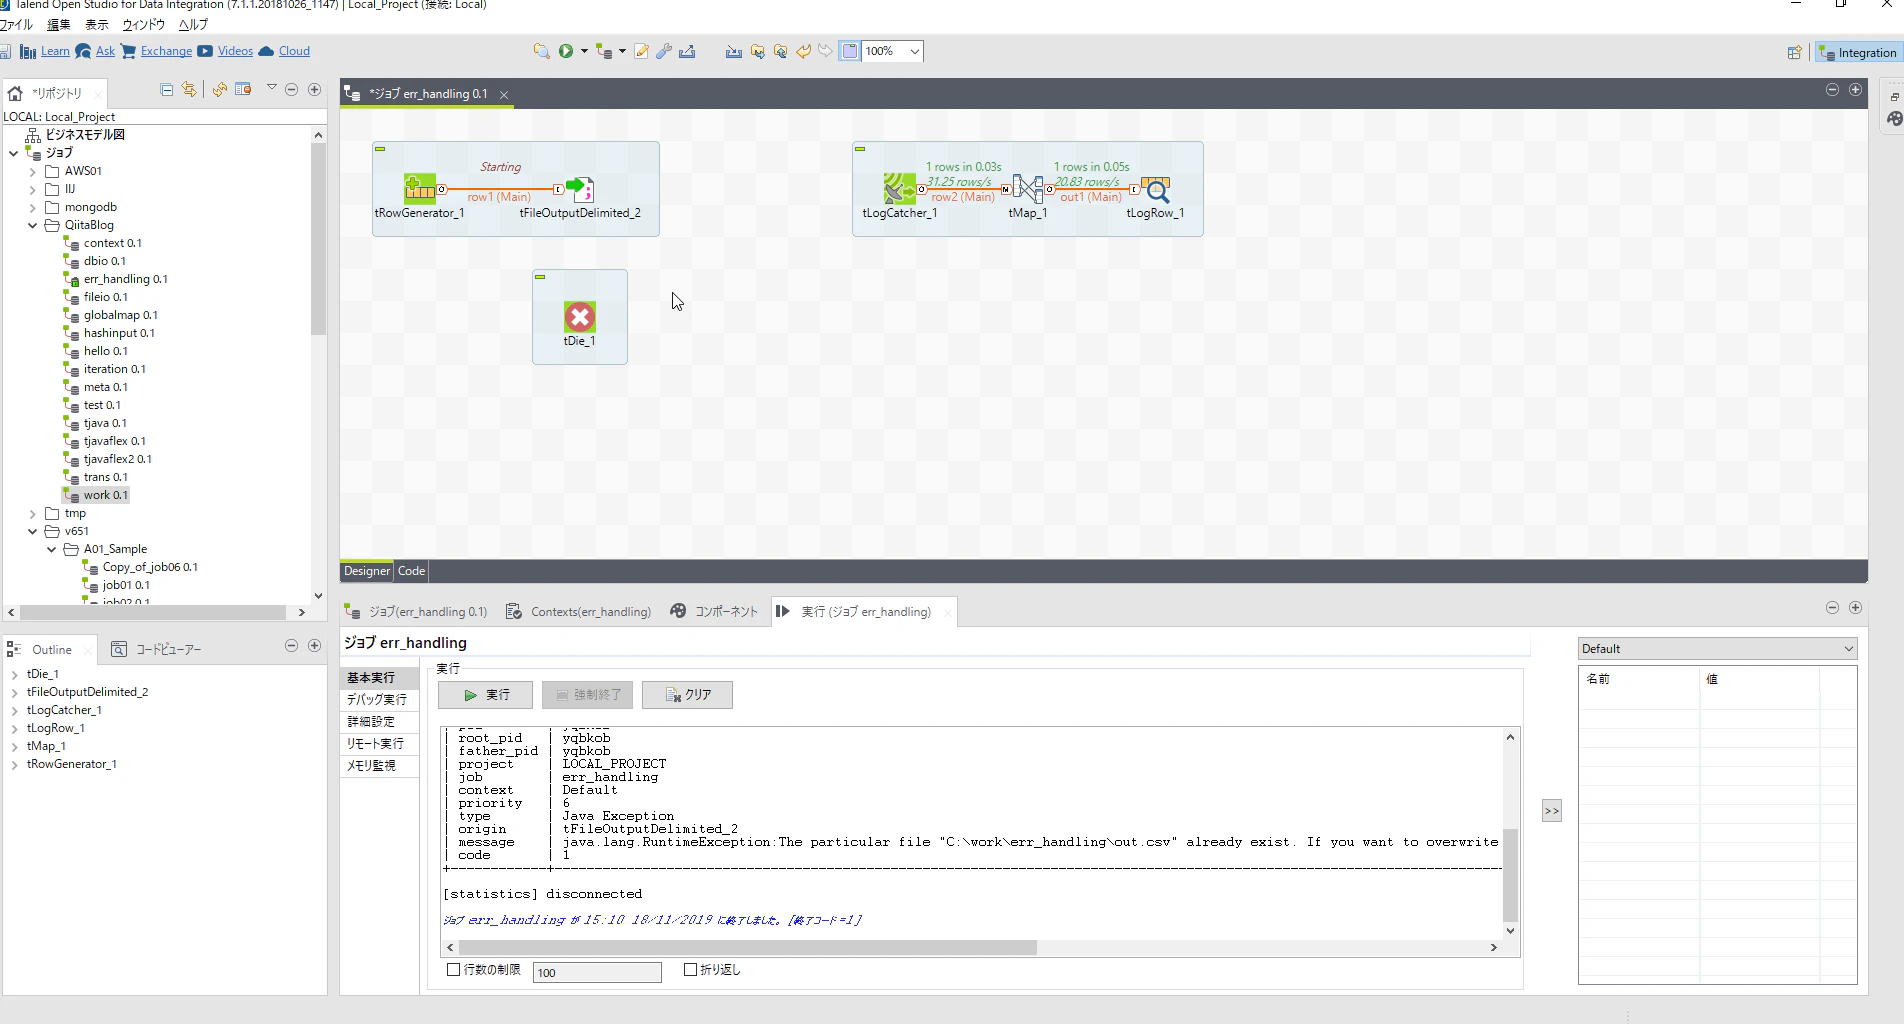Click the search magnifier icon in the toolbar
1904x1024 pixels.
541,51
